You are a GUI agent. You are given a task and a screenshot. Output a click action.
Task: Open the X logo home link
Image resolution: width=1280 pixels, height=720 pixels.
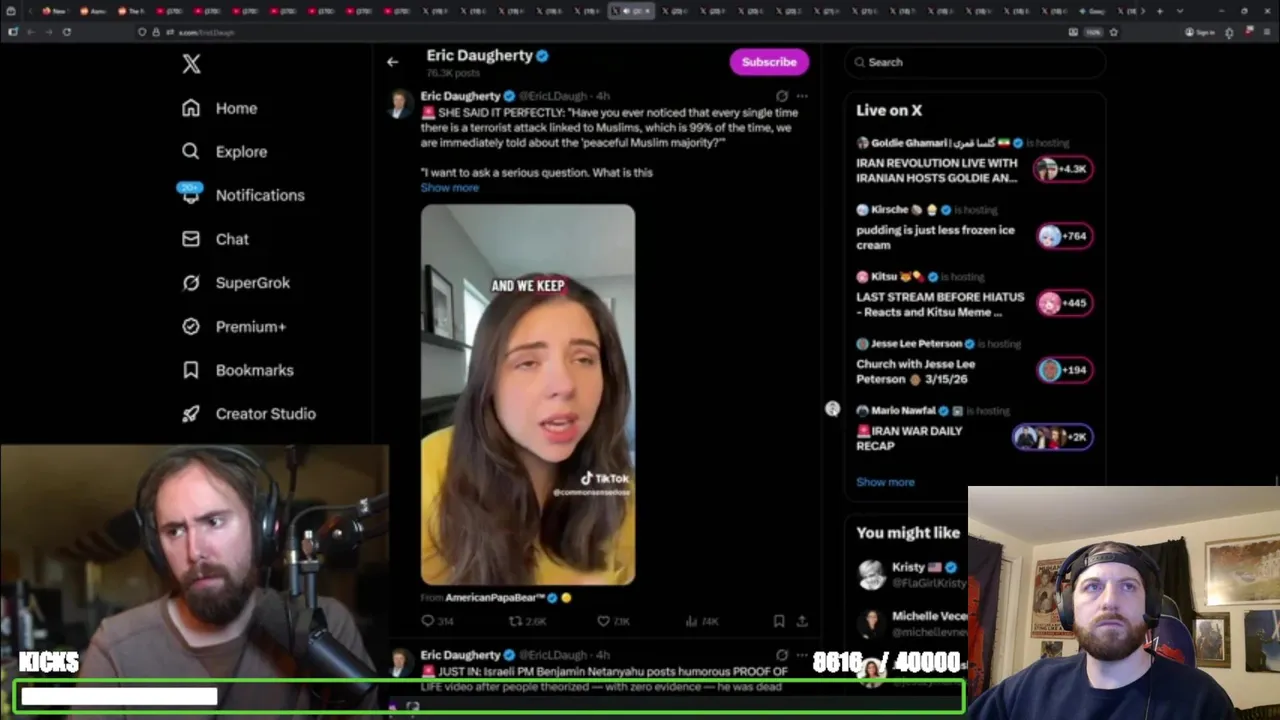point(191,64)
